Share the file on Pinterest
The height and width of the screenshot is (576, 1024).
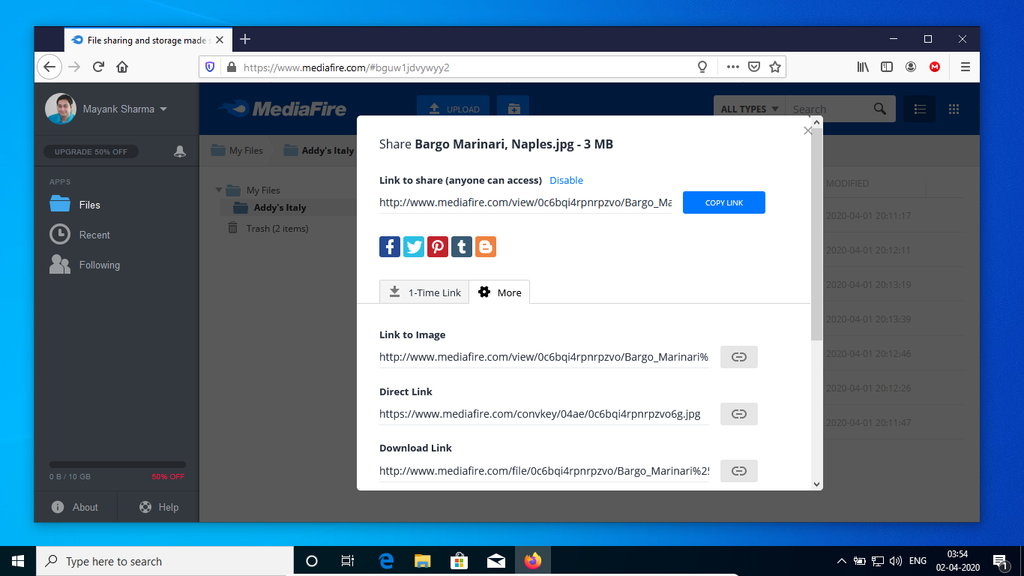click(437, 246)
